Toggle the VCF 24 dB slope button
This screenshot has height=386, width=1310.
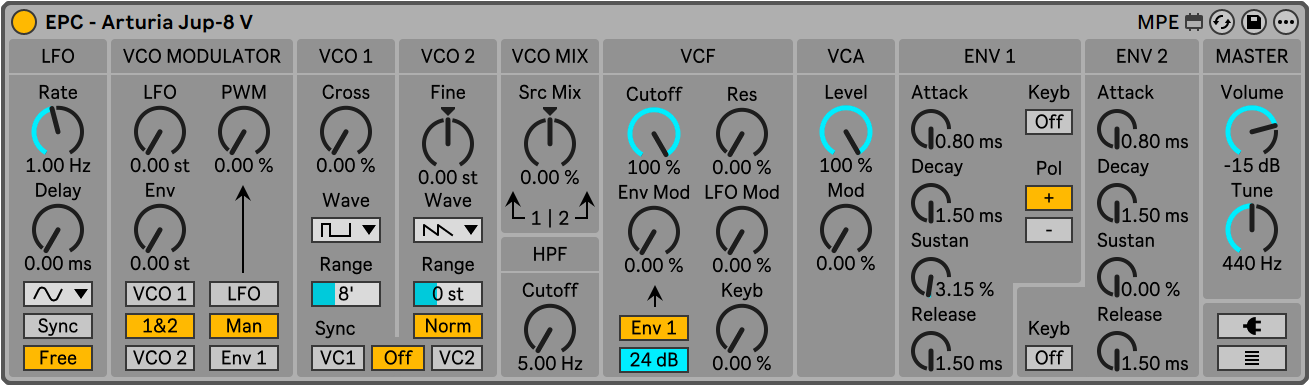pos(653,360)
